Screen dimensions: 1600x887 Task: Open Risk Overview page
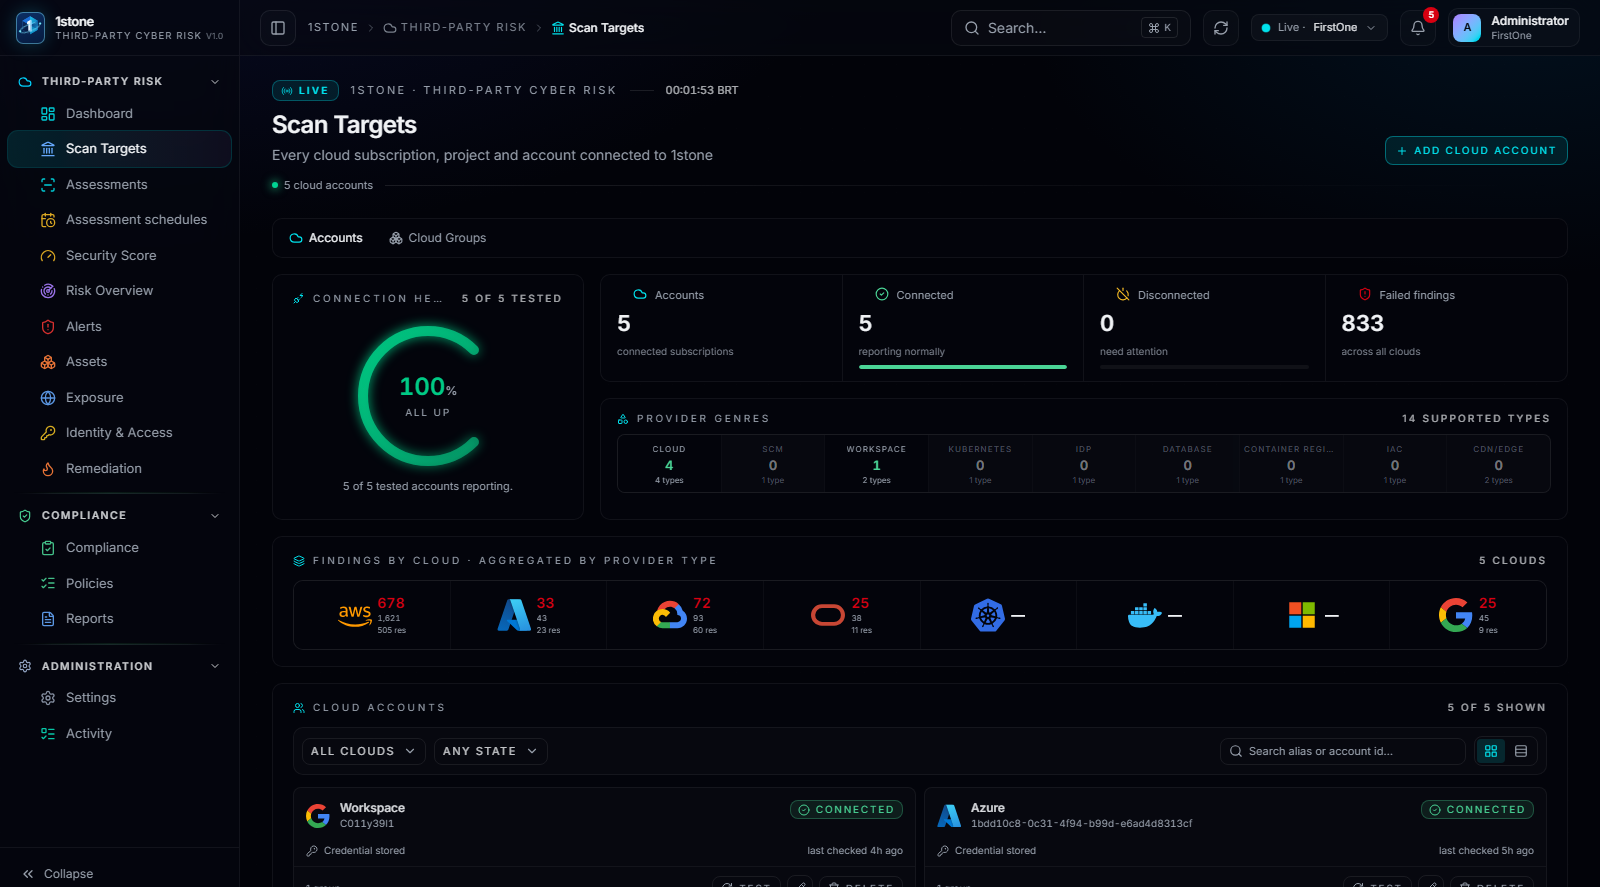pos(119,291)
